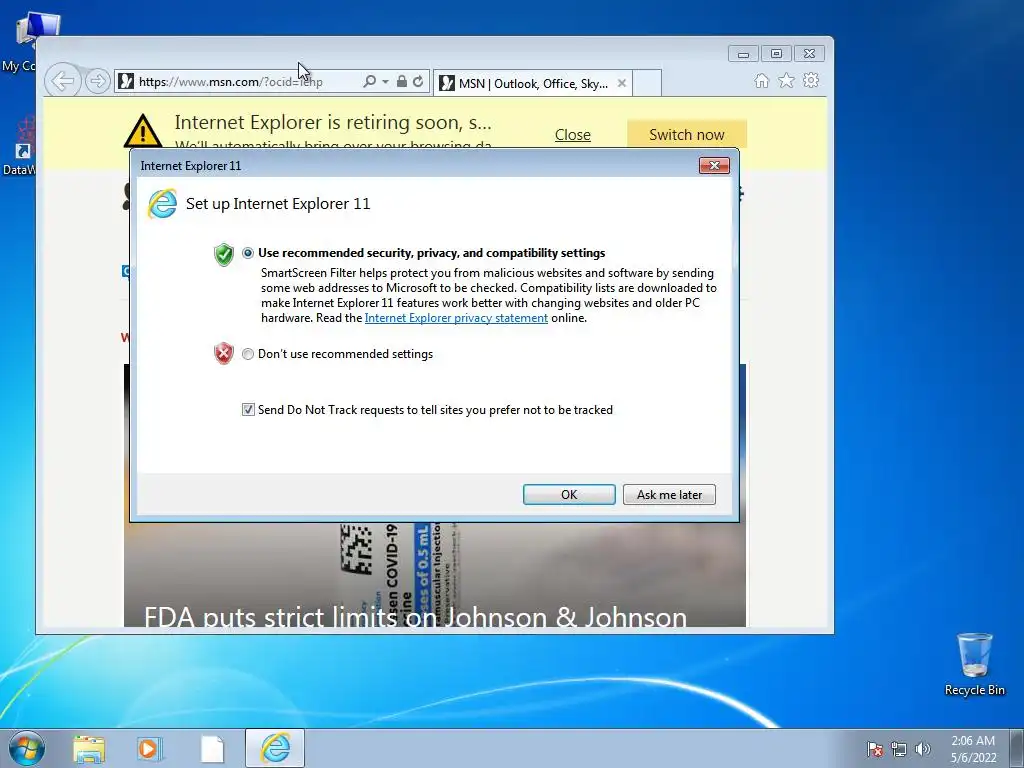The image size is (1024, 768).
Task: Select the Recycle Bin desktop icon
Action: coord(974,664)
